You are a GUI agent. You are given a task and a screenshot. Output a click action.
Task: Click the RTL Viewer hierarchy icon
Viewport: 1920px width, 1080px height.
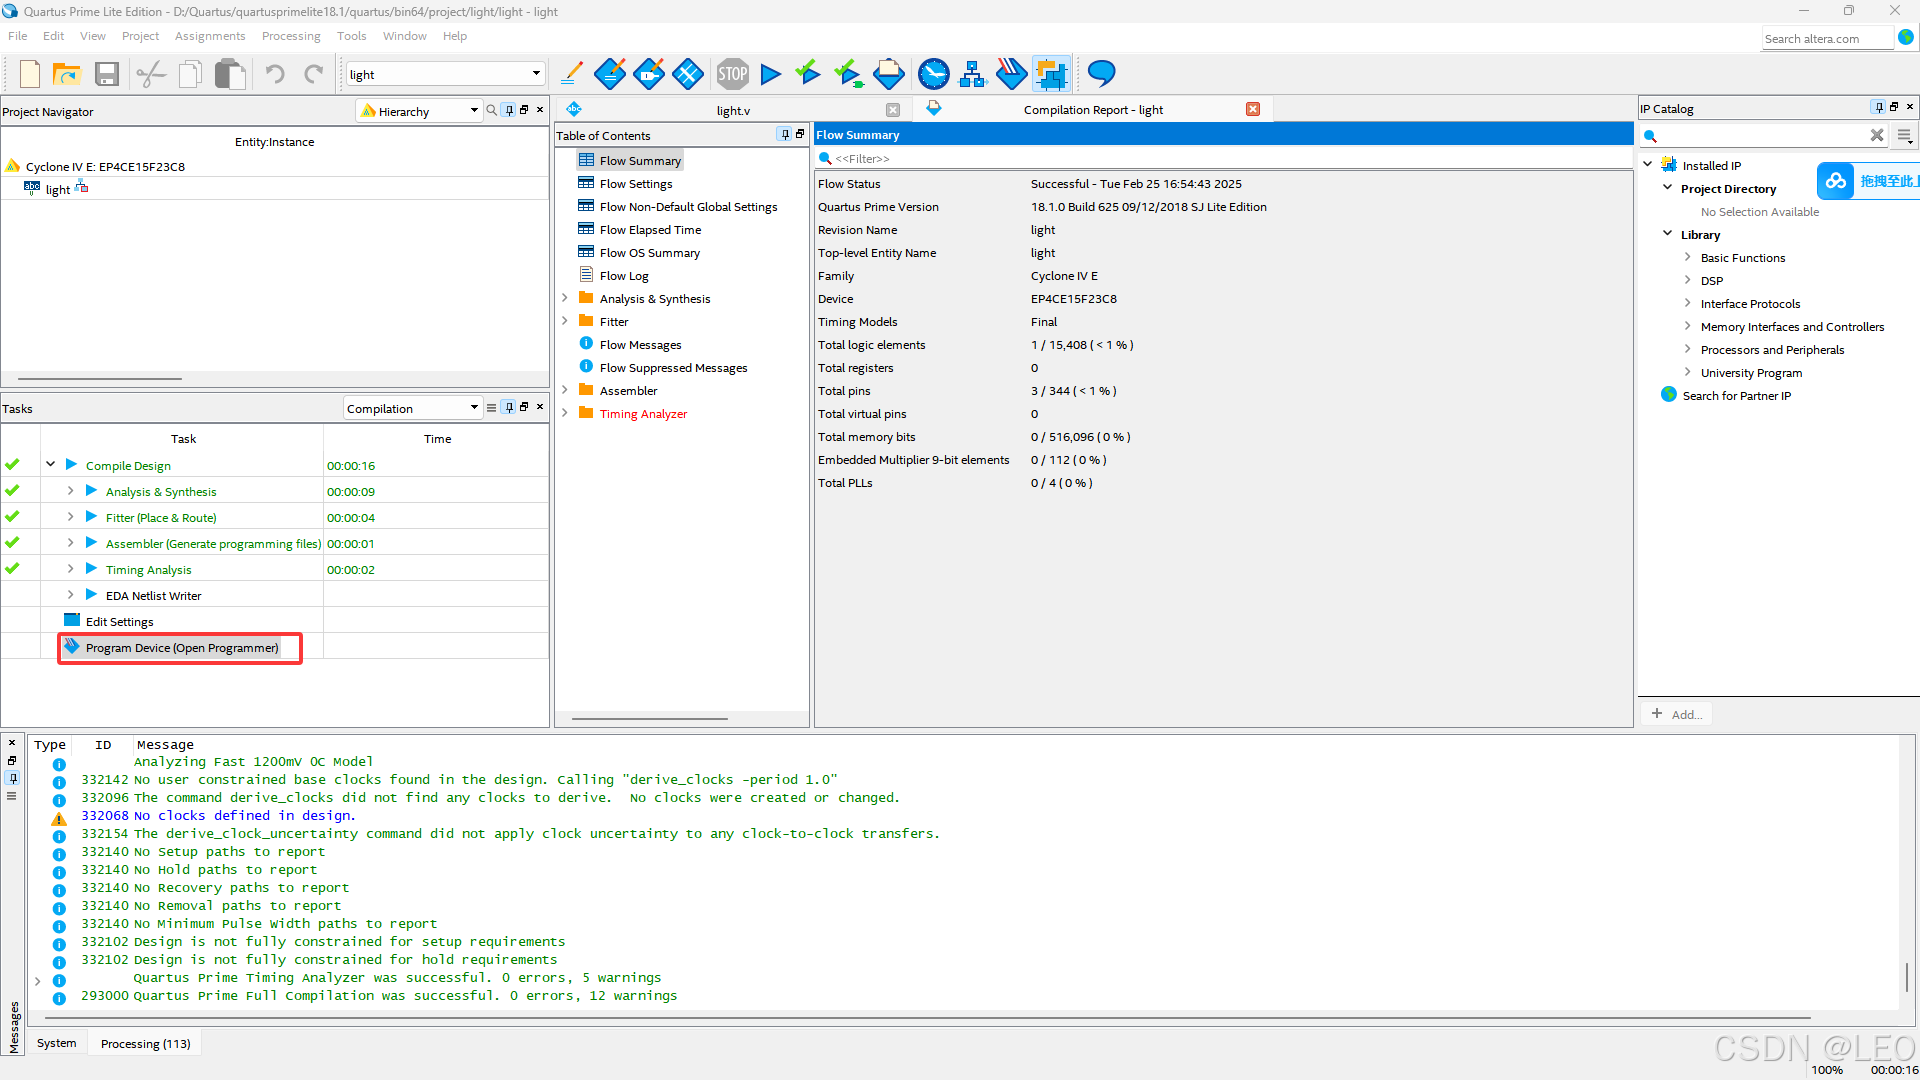coord(972,74)
